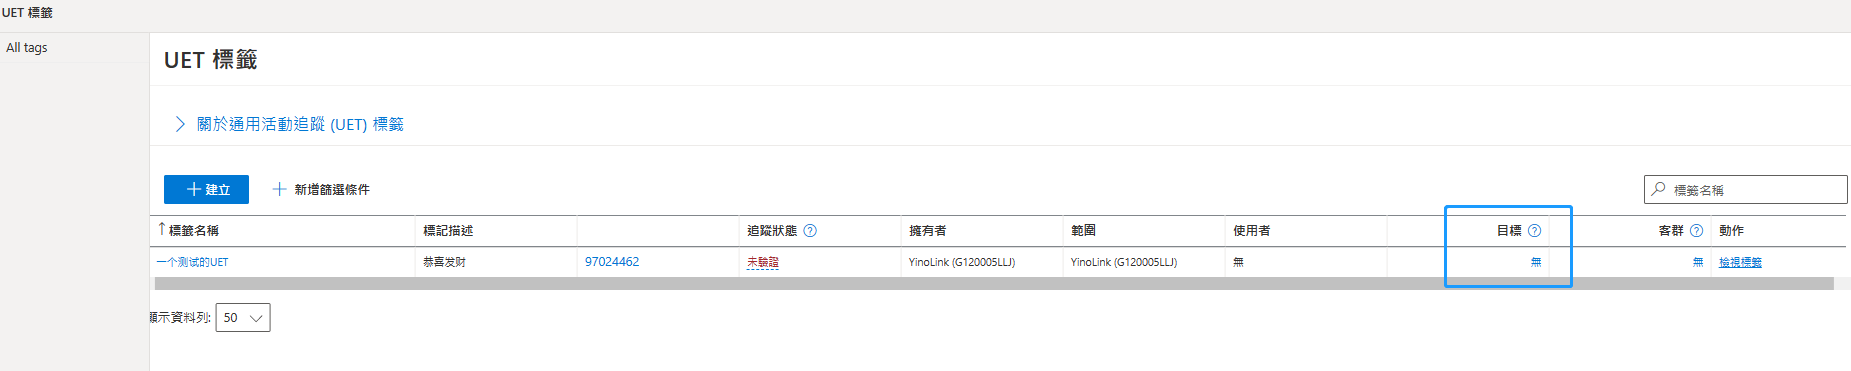Click the plus icon of 新增篩選條件
The width and height of the screenshot is (1851, 371).
(x=279, y=189)
